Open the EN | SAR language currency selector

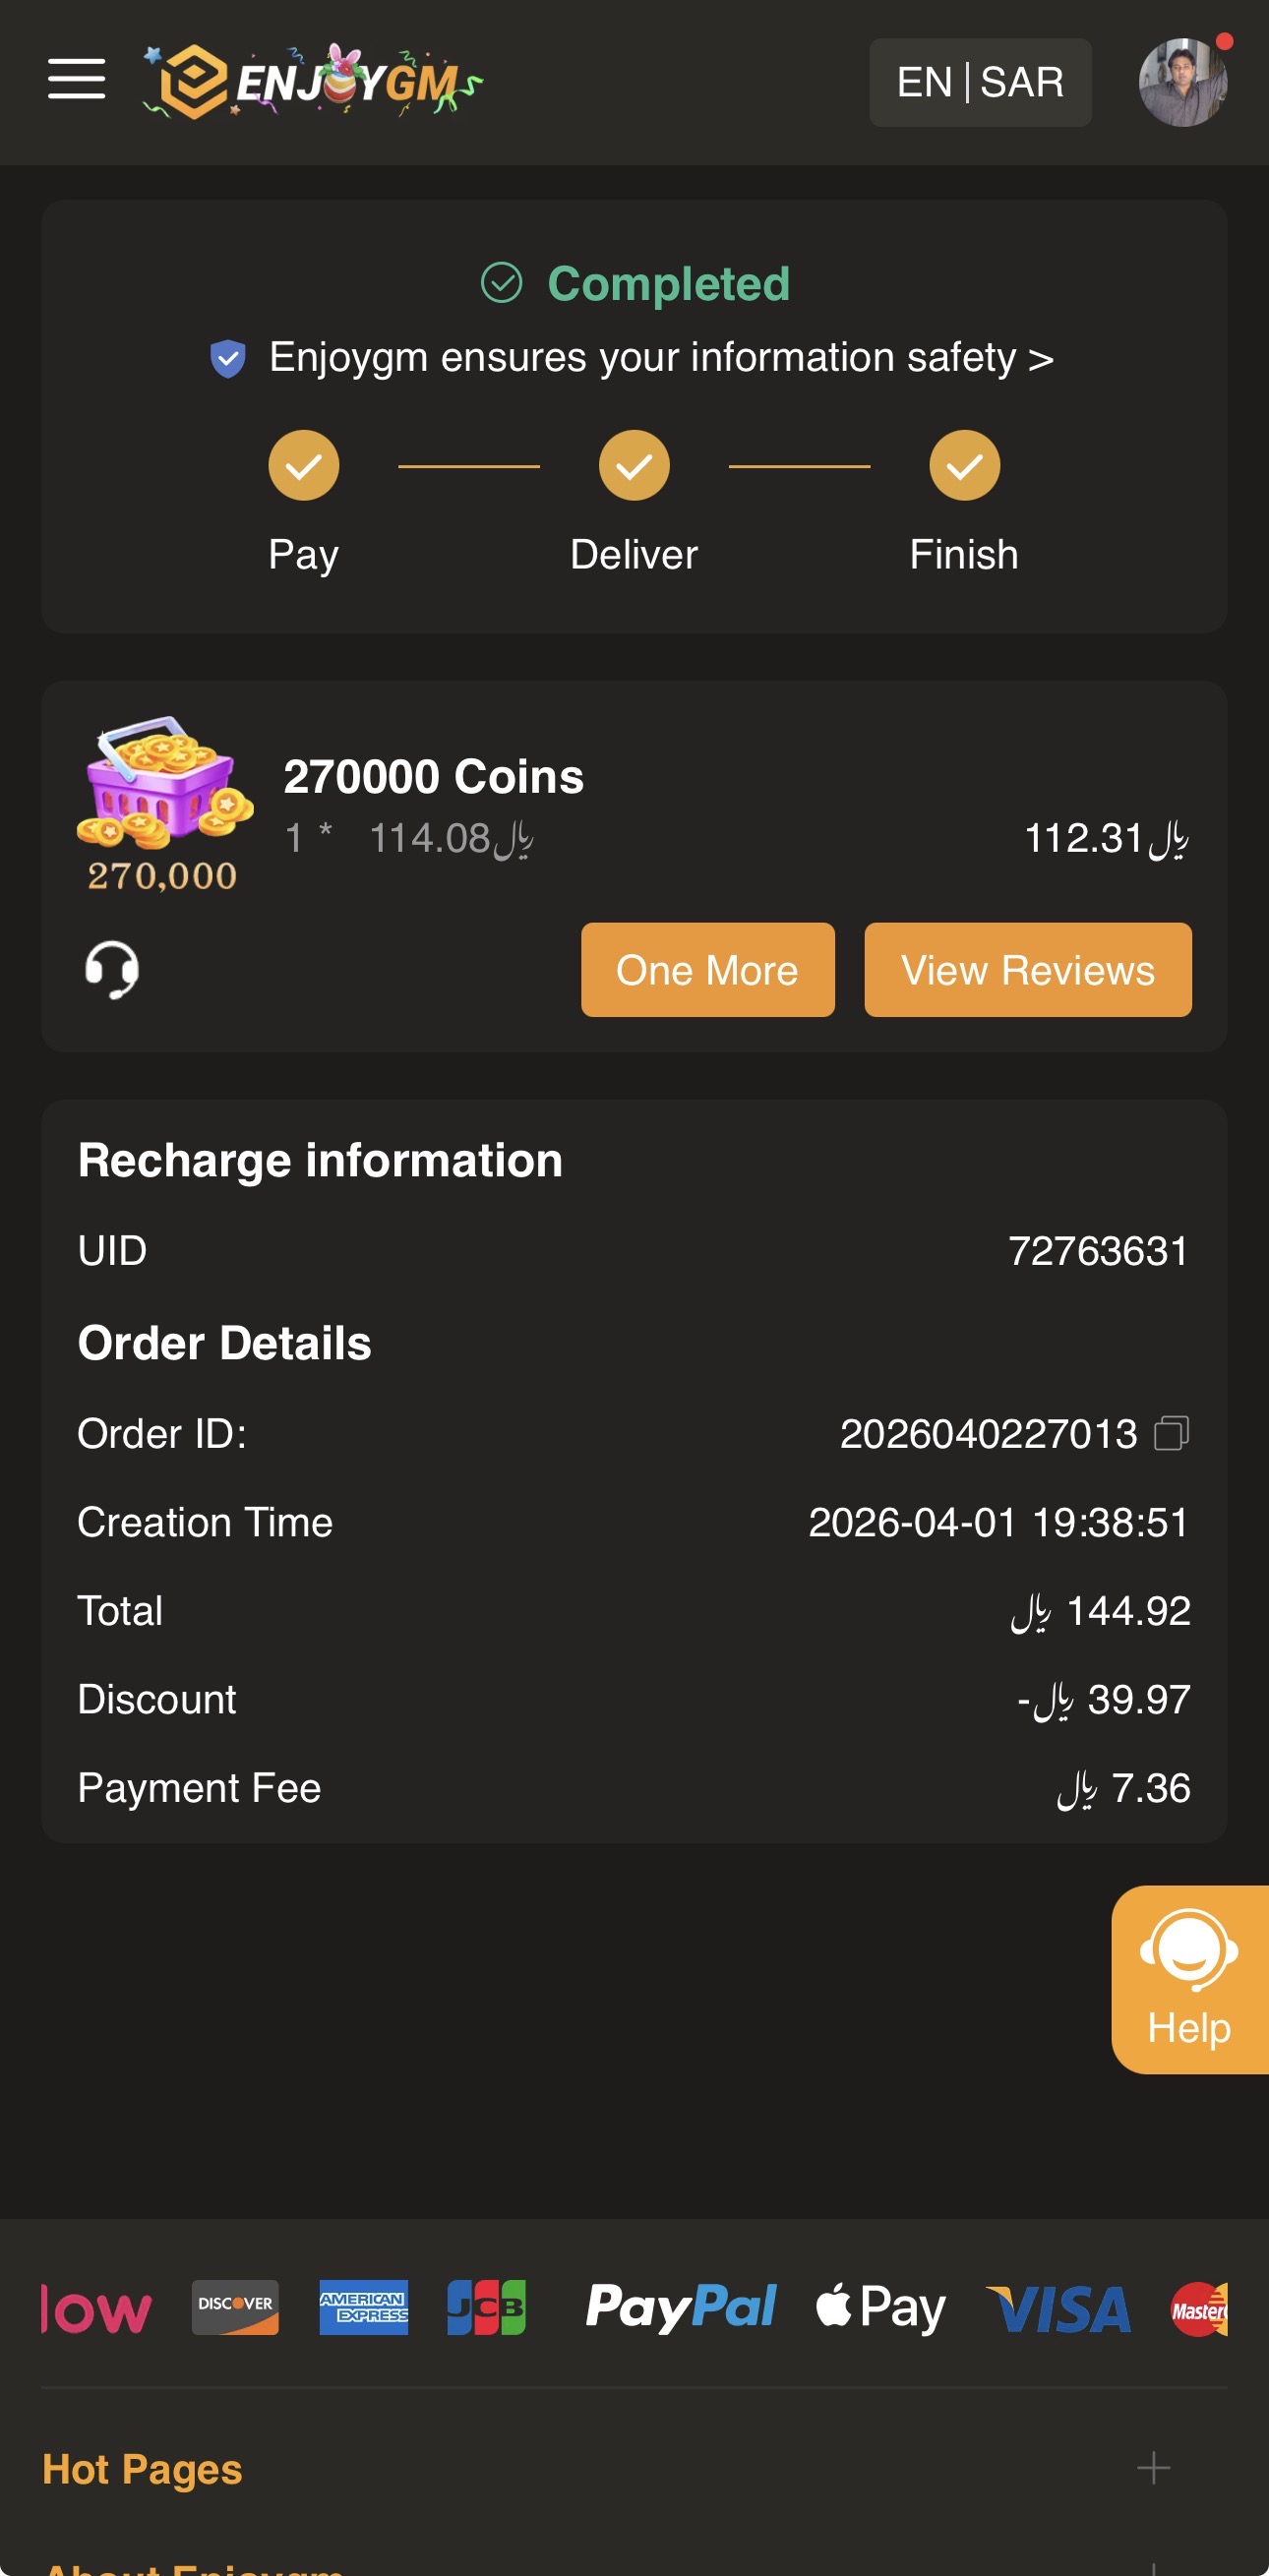pos(979,82)
